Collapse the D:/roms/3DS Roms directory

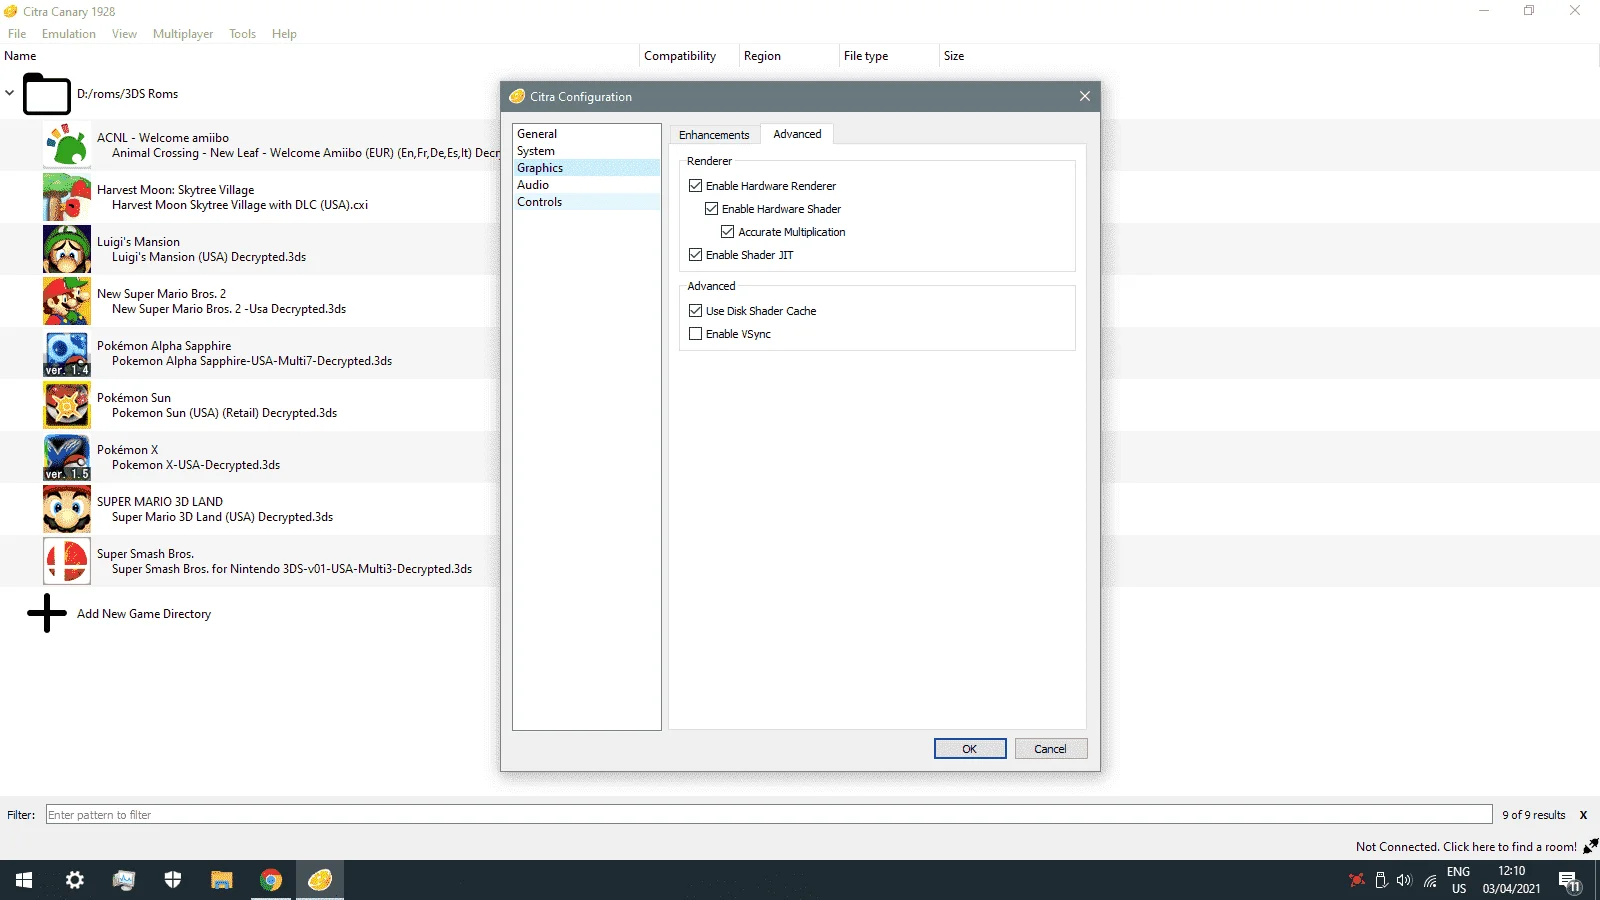(10, 93)
